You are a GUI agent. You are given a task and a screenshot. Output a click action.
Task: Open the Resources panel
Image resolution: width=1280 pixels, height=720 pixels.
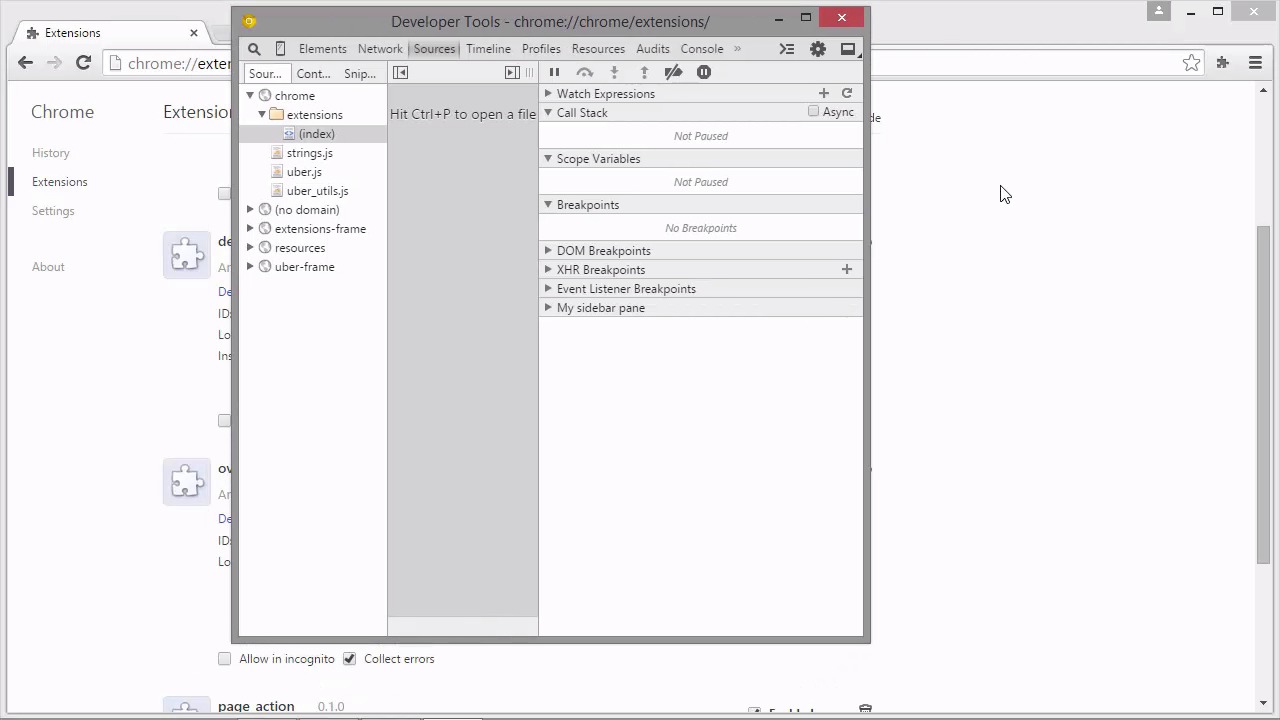click(598, 49)
